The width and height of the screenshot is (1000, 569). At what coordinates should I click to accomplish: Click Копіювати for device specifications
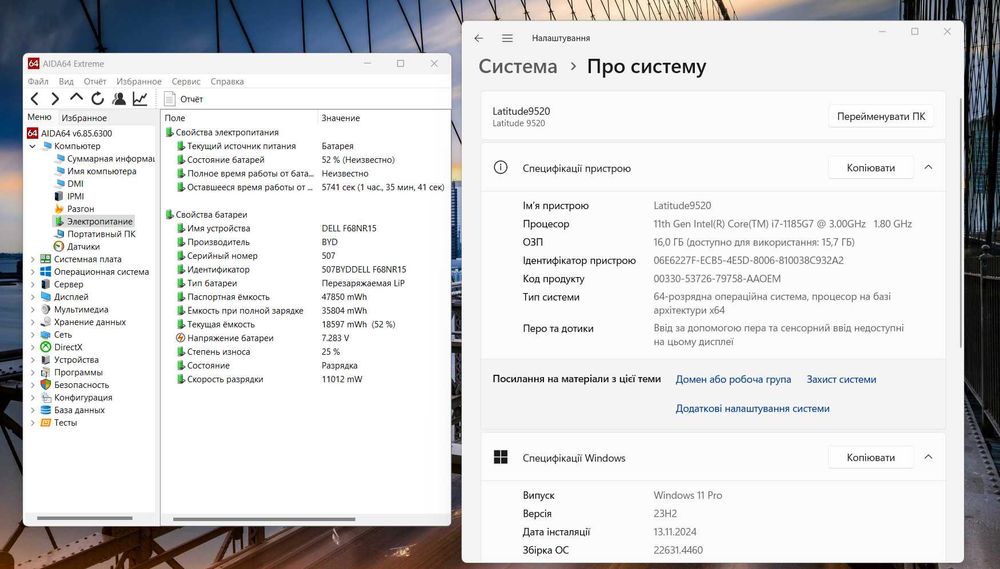[871, 168]
